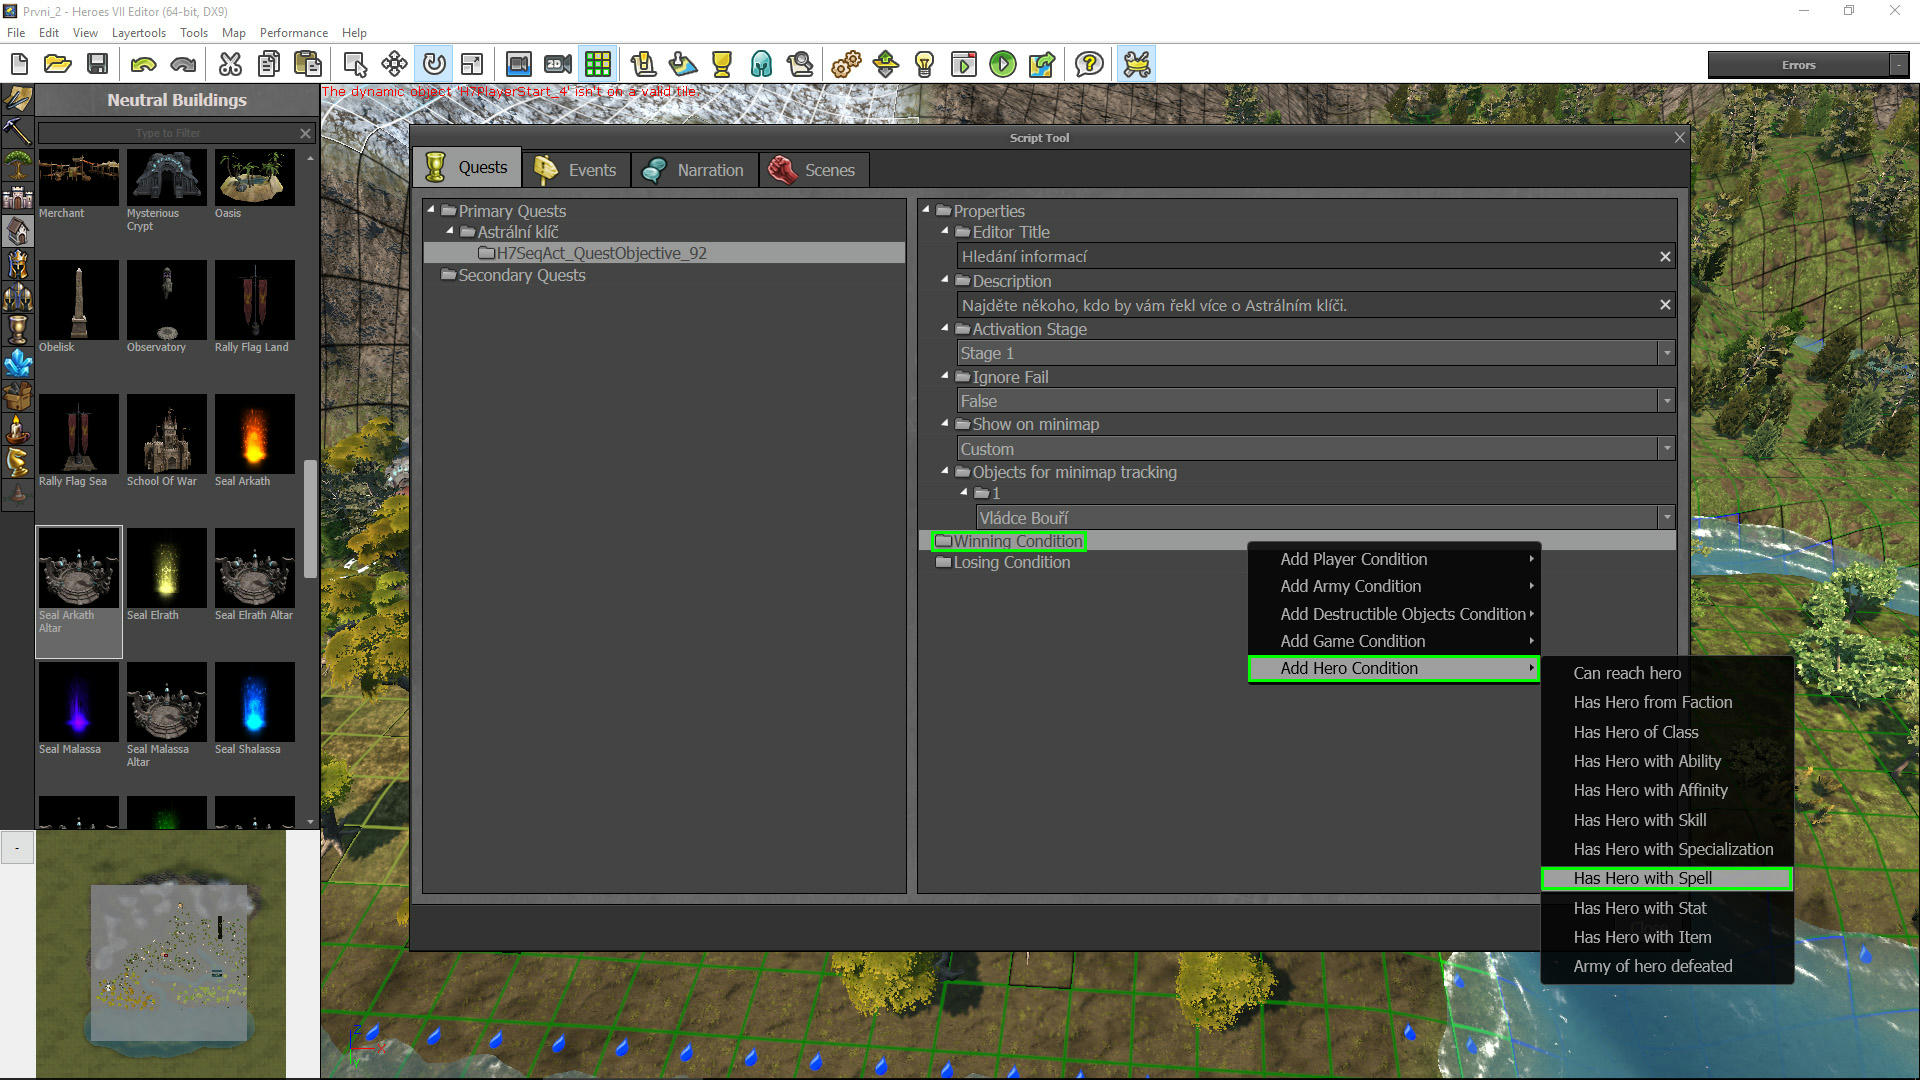
Task: Switch to the Narration tab
Action: [x=695, y=170]
